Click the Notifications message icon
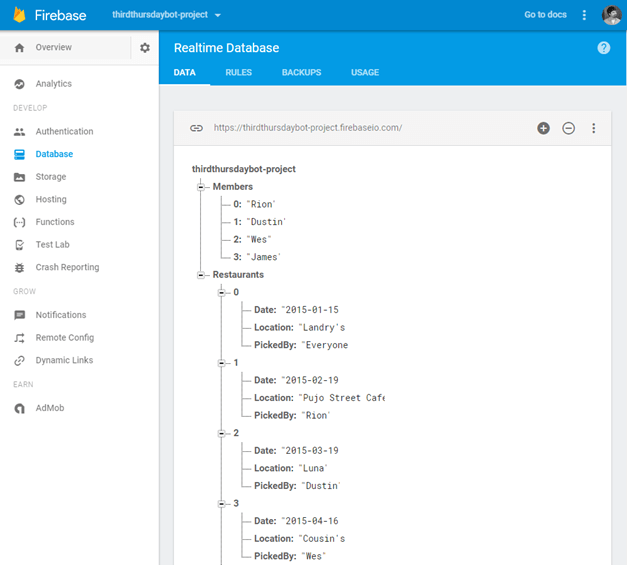627x565 pixels. click(19, 315)
